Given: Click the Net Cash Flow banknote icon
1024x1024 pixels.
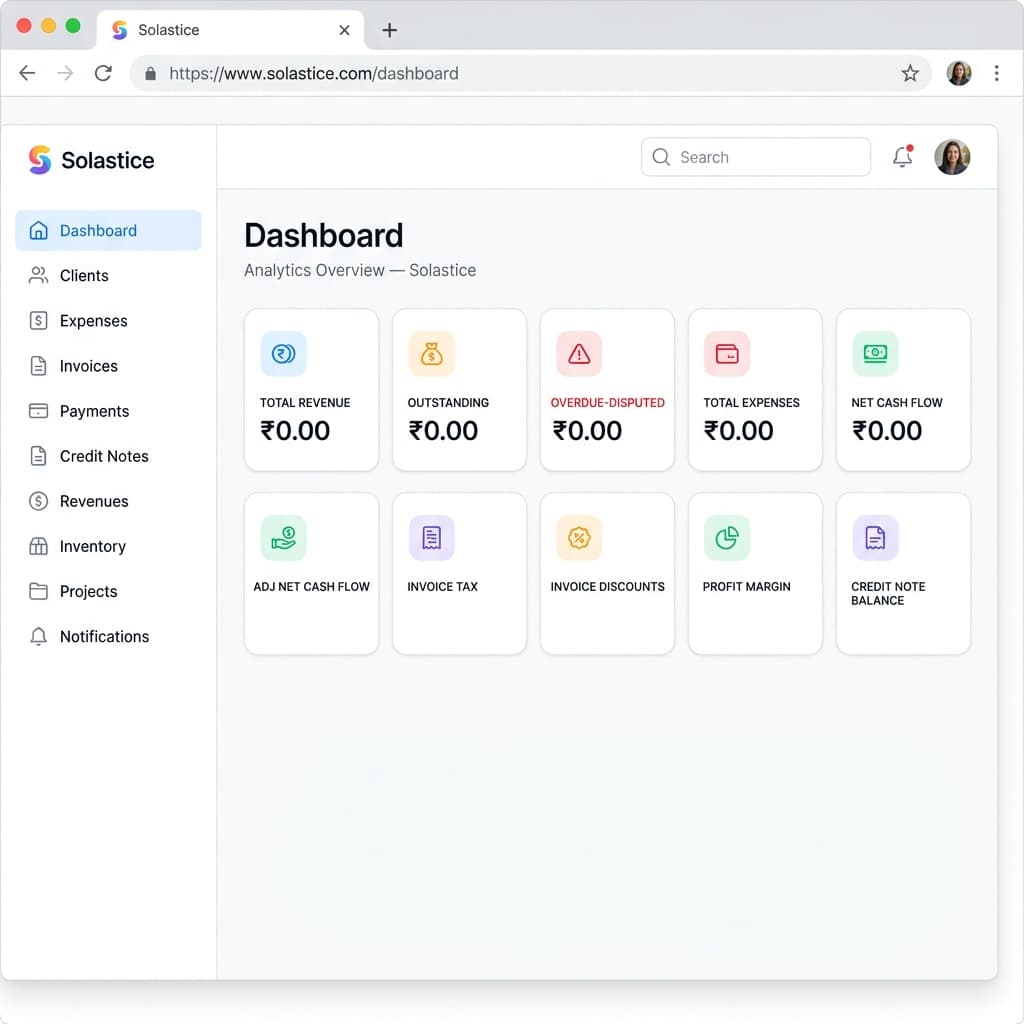Looking at the screenshot, I should click(875, 353).
